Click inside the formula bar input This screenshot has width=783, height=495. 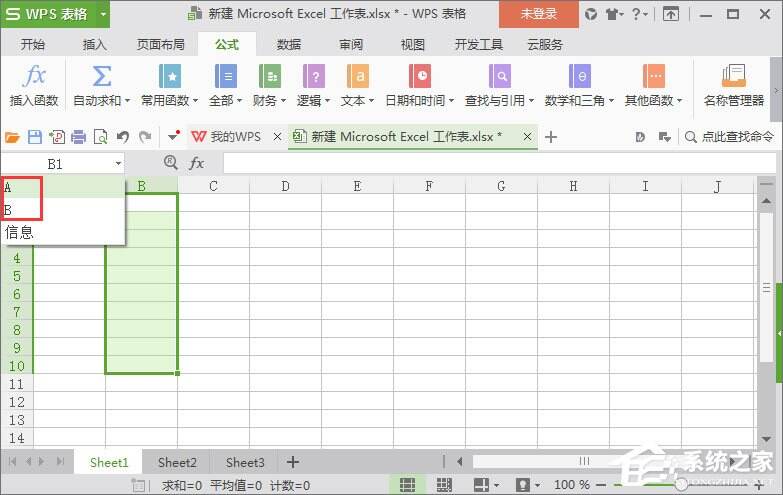coord(499,163)
